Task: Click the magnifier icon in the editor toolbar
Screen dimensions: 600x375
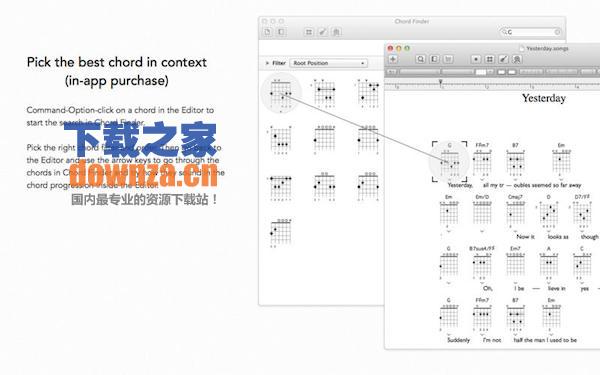Action: [x=421, y=59]
